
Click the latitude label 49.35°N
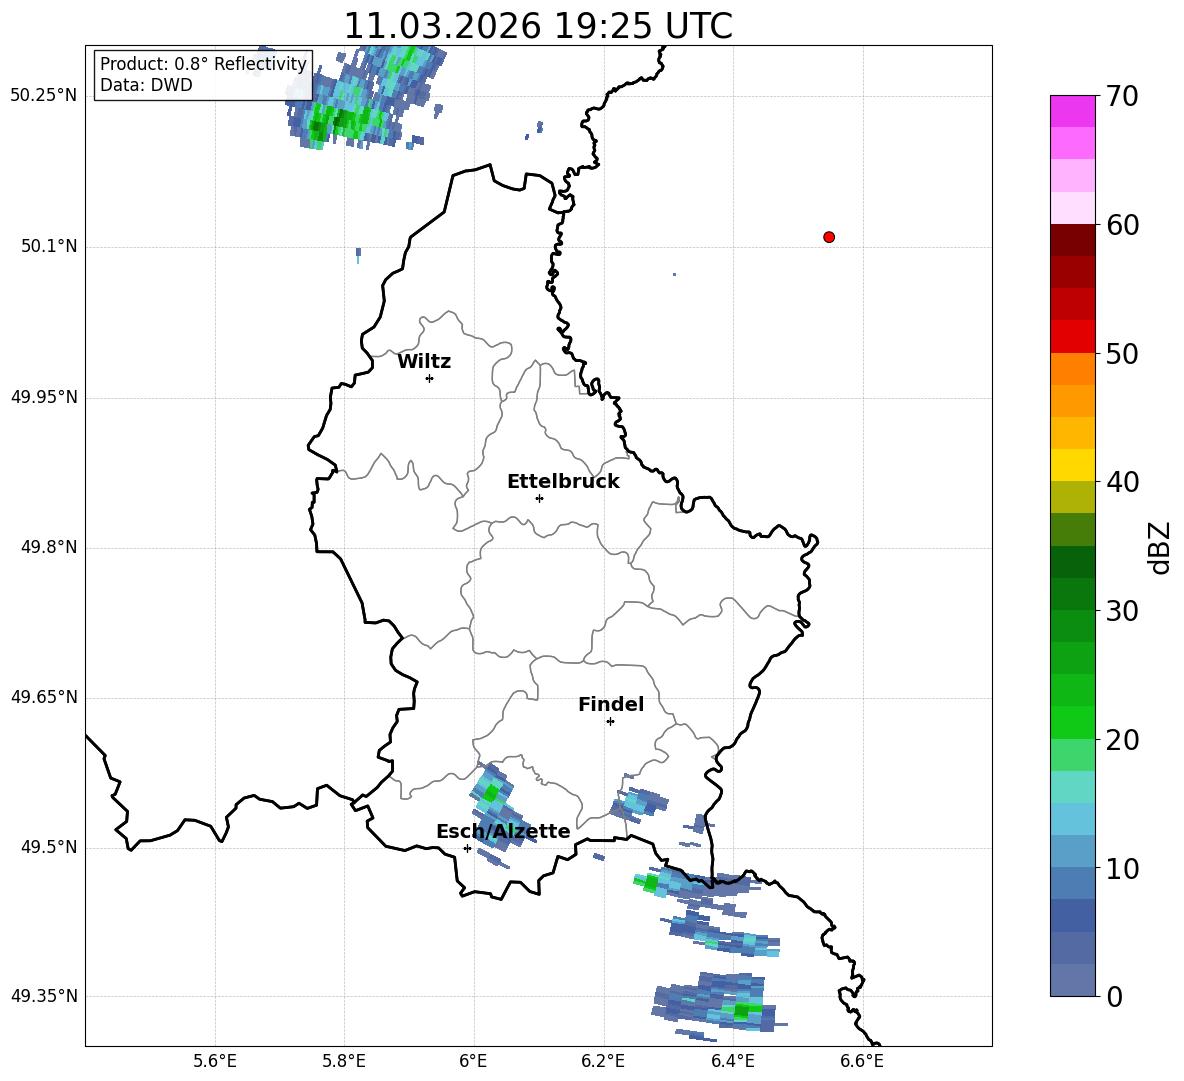pos(44,996)
